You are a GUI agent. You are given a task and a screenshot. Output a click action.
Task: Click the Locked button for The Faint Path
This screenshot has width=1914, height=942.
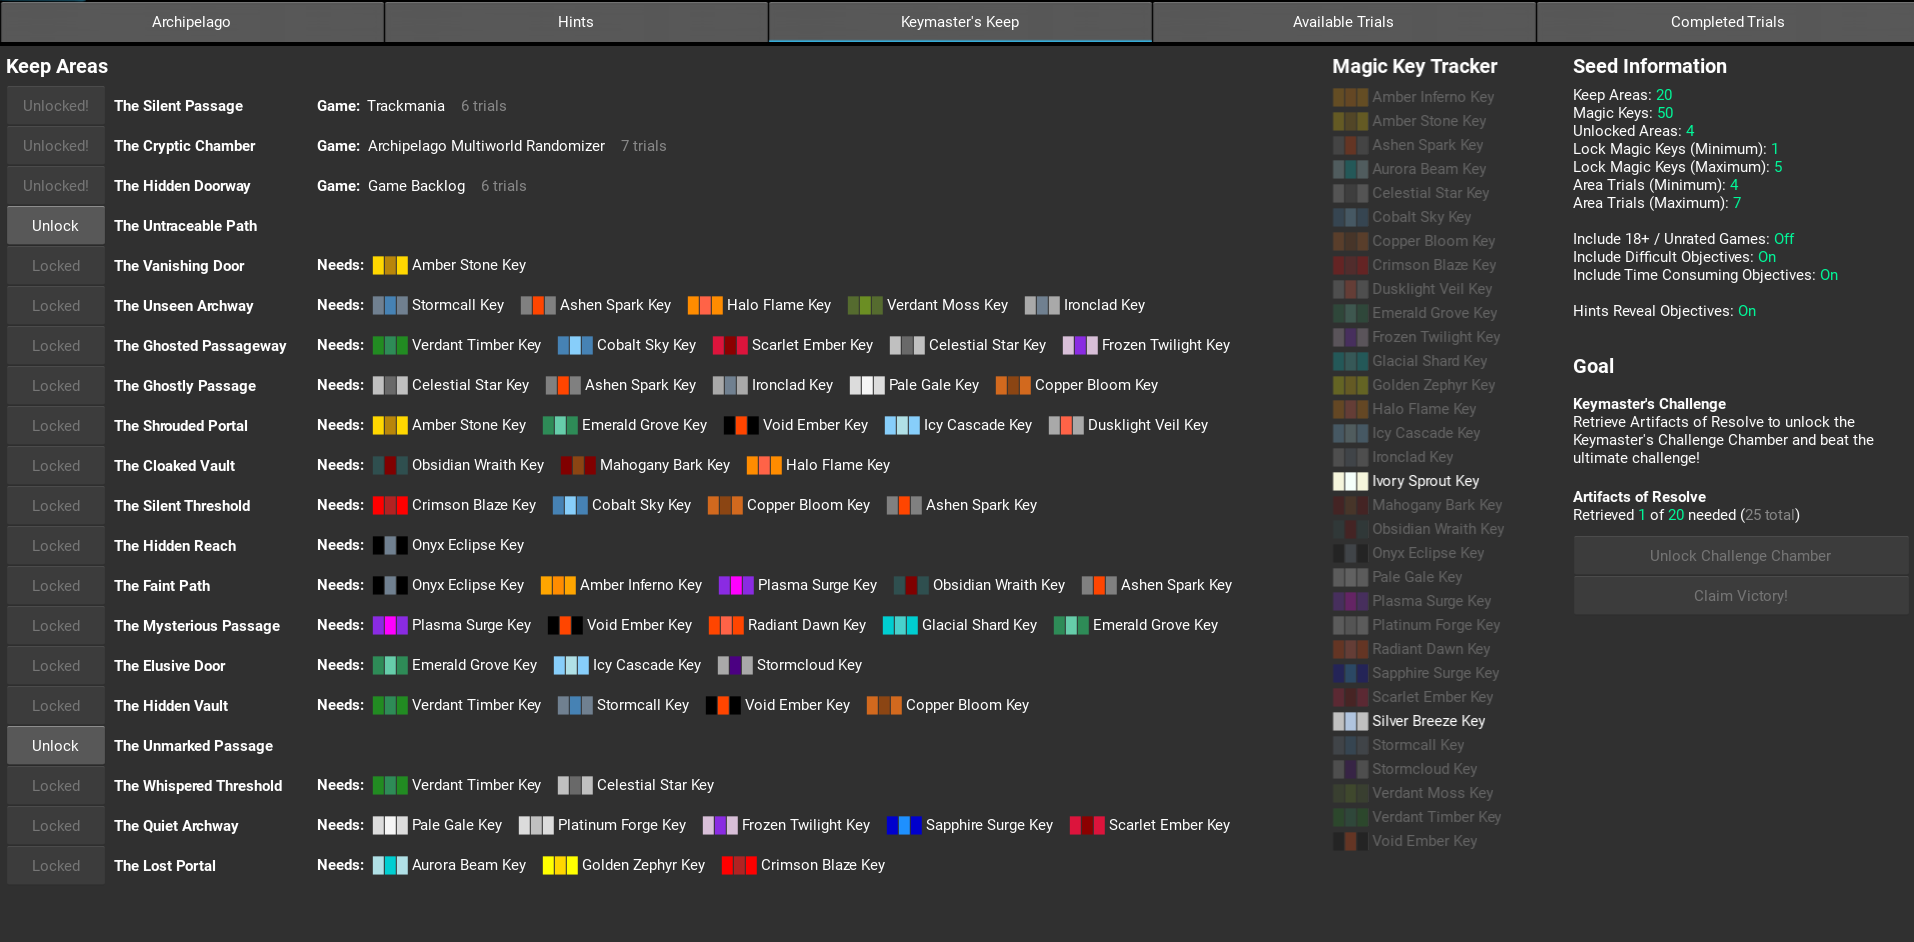pyautogui.click(x=56, y=586)
